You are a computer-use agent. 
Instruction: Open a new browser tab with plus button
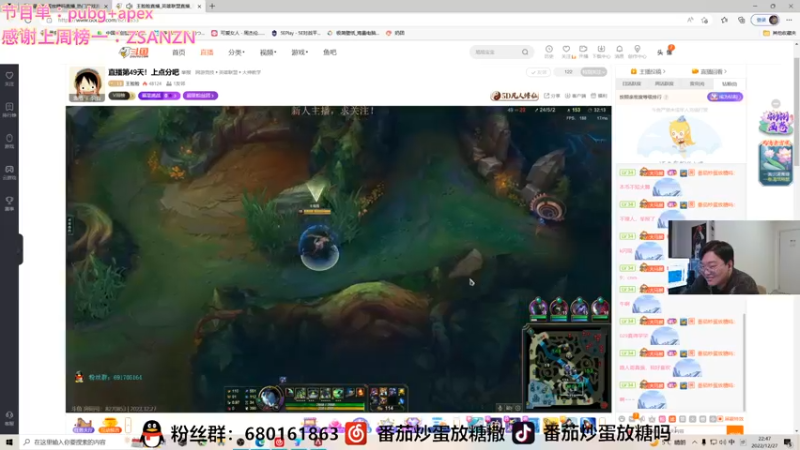[x=212, y=6]
